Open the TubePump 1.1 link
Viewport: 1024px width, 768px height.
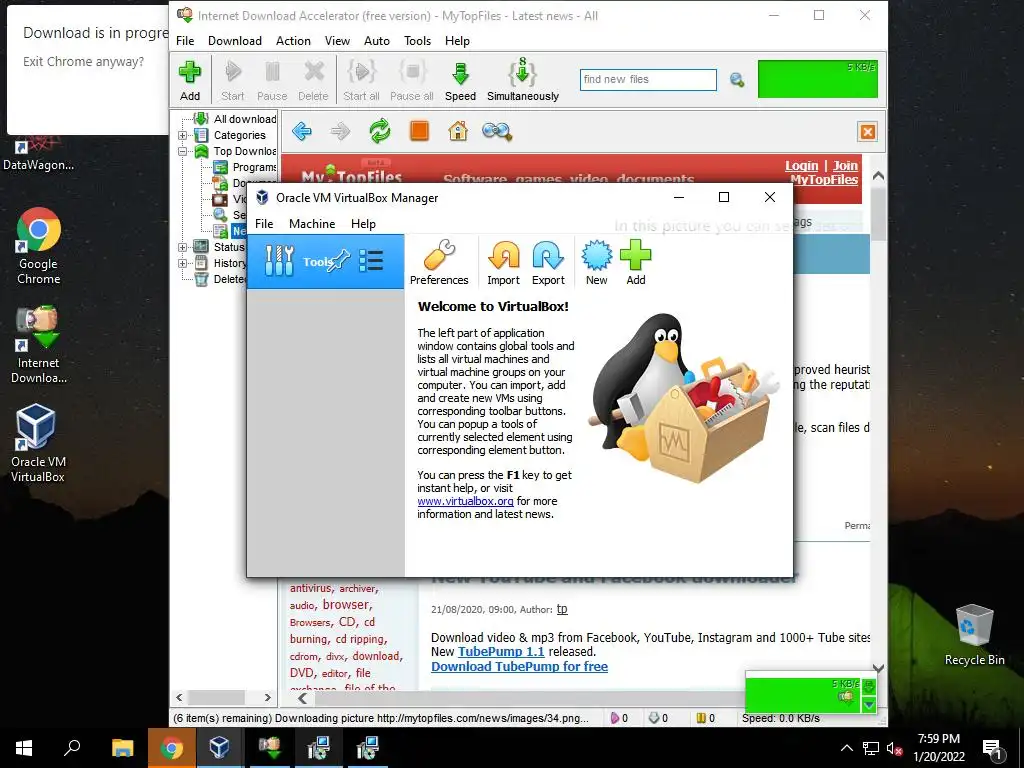501,652
